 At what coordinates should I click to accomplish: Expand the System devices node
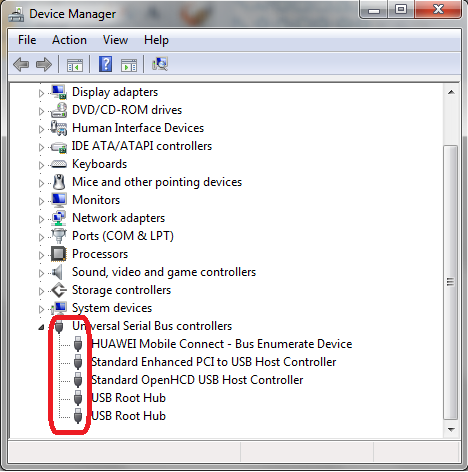(x=41, y=309)
